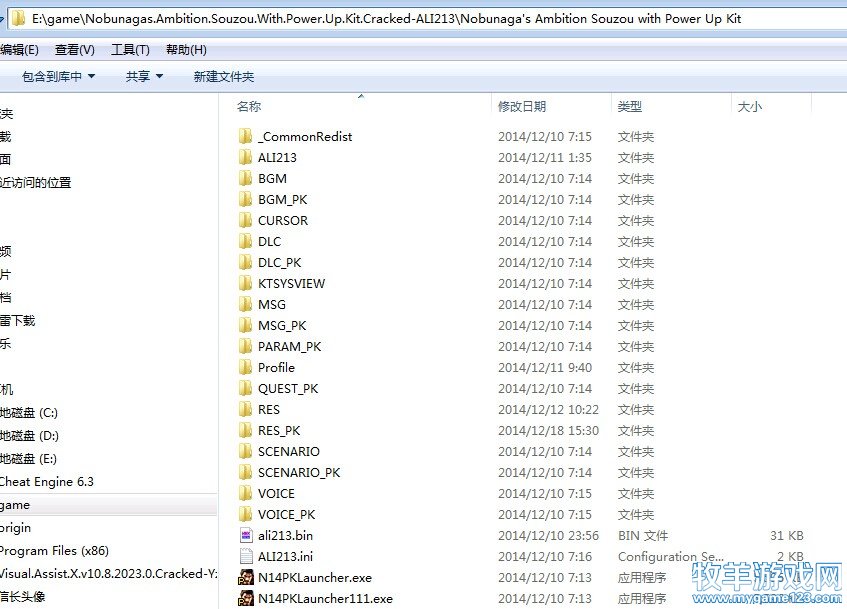The height and width of the screenshot is (609, 847).
Task: Click the ALI213.ini file icon
Action: click(x=246, y=556)
